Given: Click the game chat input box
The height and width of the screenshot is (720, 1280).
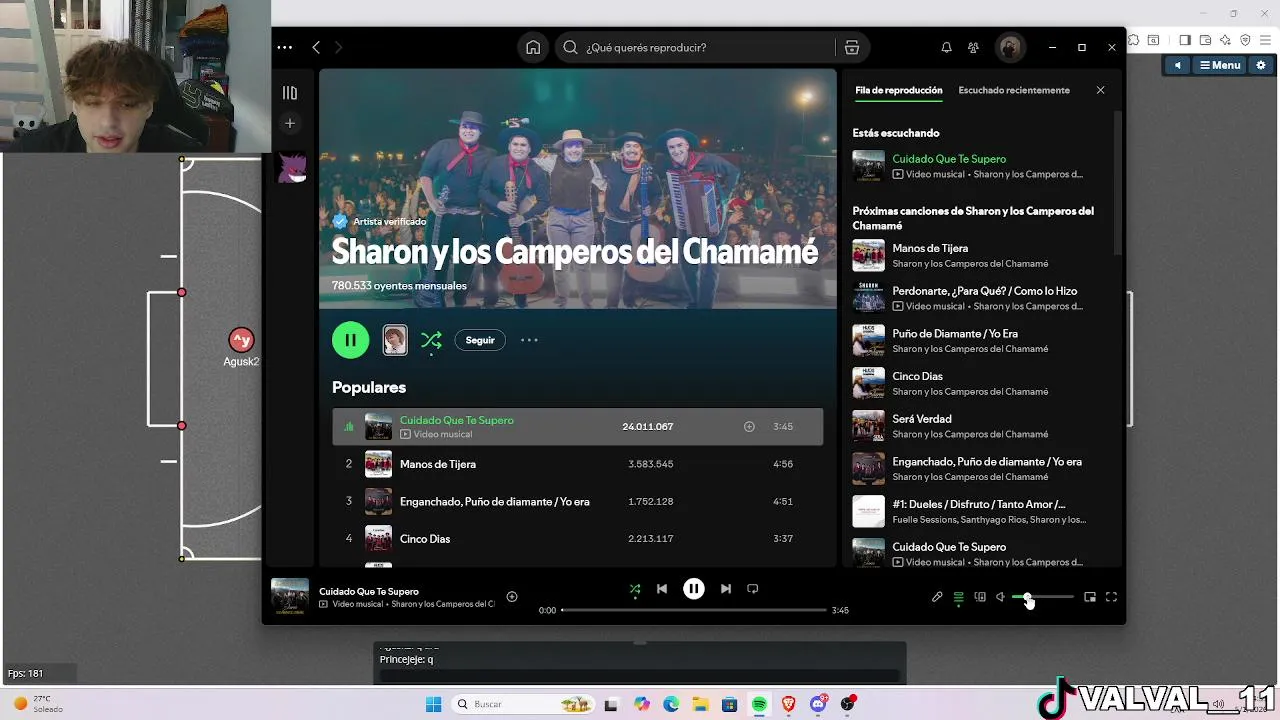Looking at the screenshot, I should (640, 675).
